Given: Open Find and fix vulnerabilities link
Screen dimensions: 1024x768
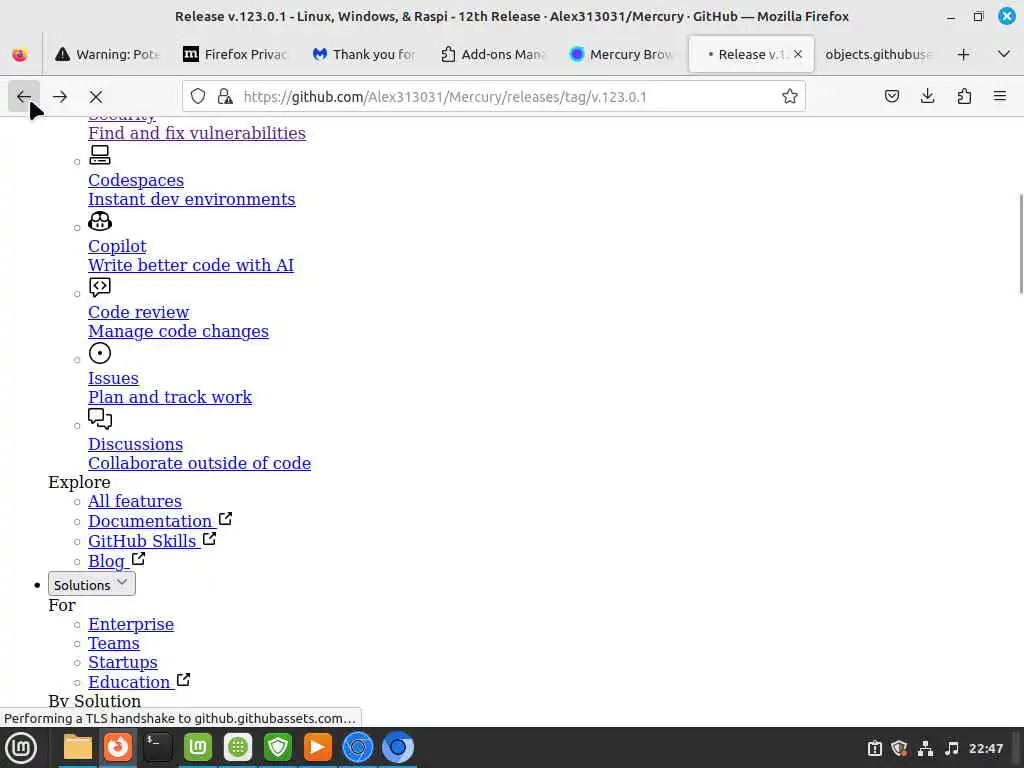Looking at the screenshot, I should (x=197, y=133).
